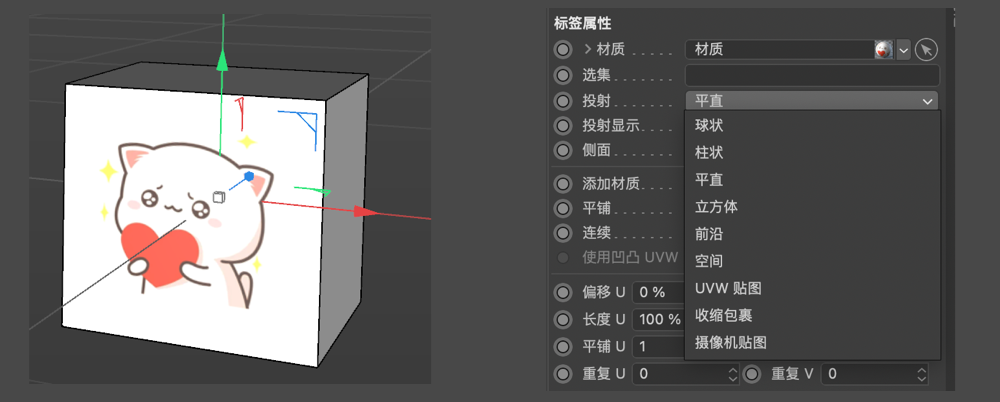This screenshot has width=1000, height=402.
Task: Click the 重复 U stepper arrows
Action: (733, 374)
